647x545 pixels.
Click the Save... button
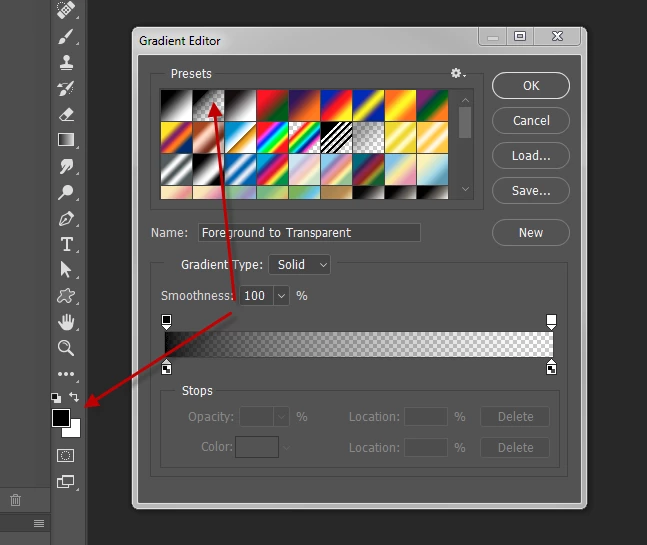point(531,191)
